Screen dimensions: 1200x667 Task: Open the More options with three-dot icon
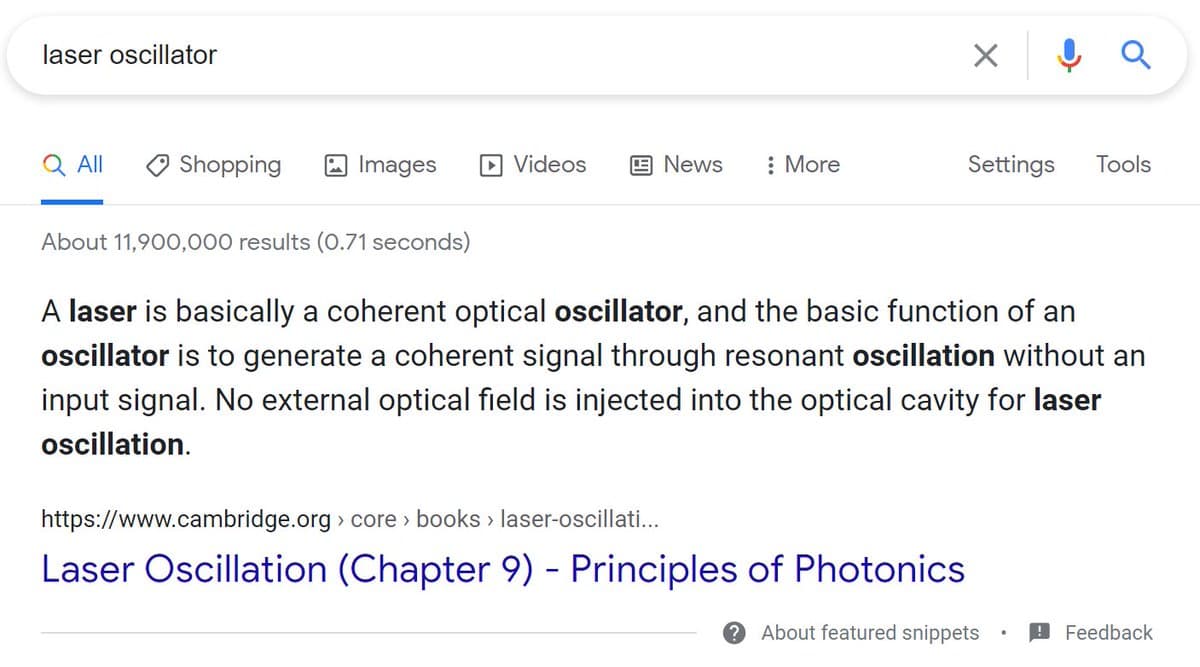(x=800, y=164)
